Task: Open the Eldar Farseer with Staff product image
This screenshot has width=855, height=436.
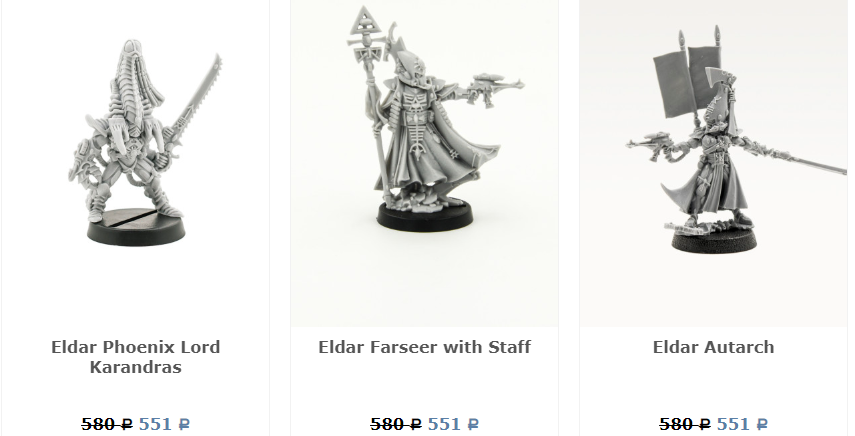Action: pyautogui.click(x=424, y=164)
